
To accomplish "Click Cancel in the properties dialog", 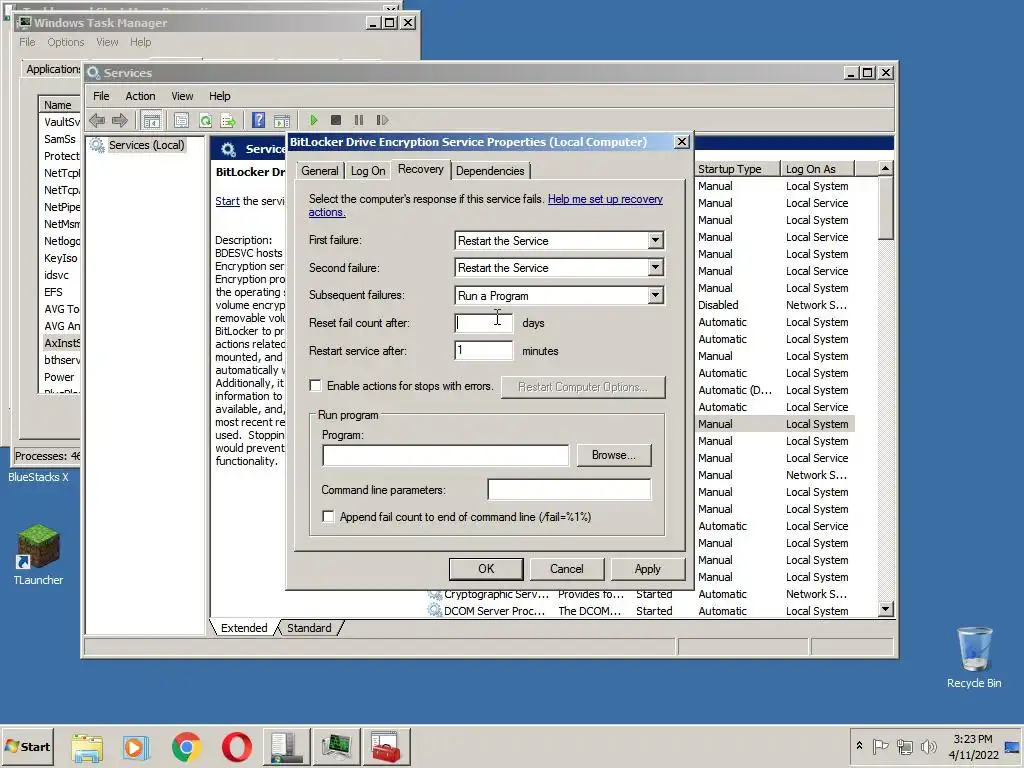I will click(566, 569).
